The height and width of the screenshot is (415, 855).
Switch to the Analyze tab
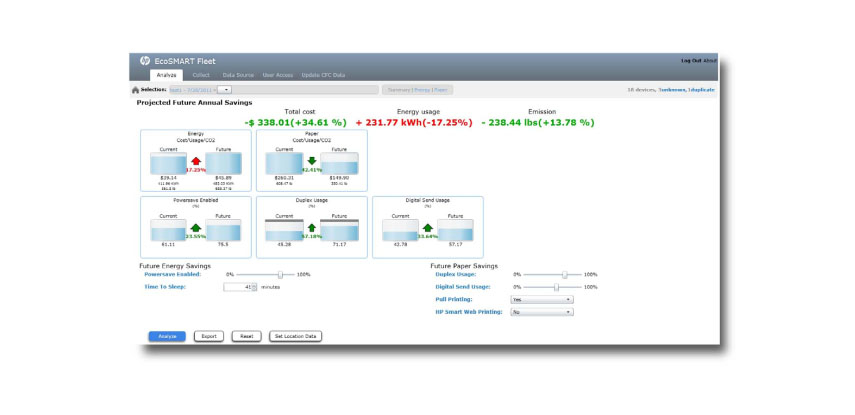tap(166, 75)
